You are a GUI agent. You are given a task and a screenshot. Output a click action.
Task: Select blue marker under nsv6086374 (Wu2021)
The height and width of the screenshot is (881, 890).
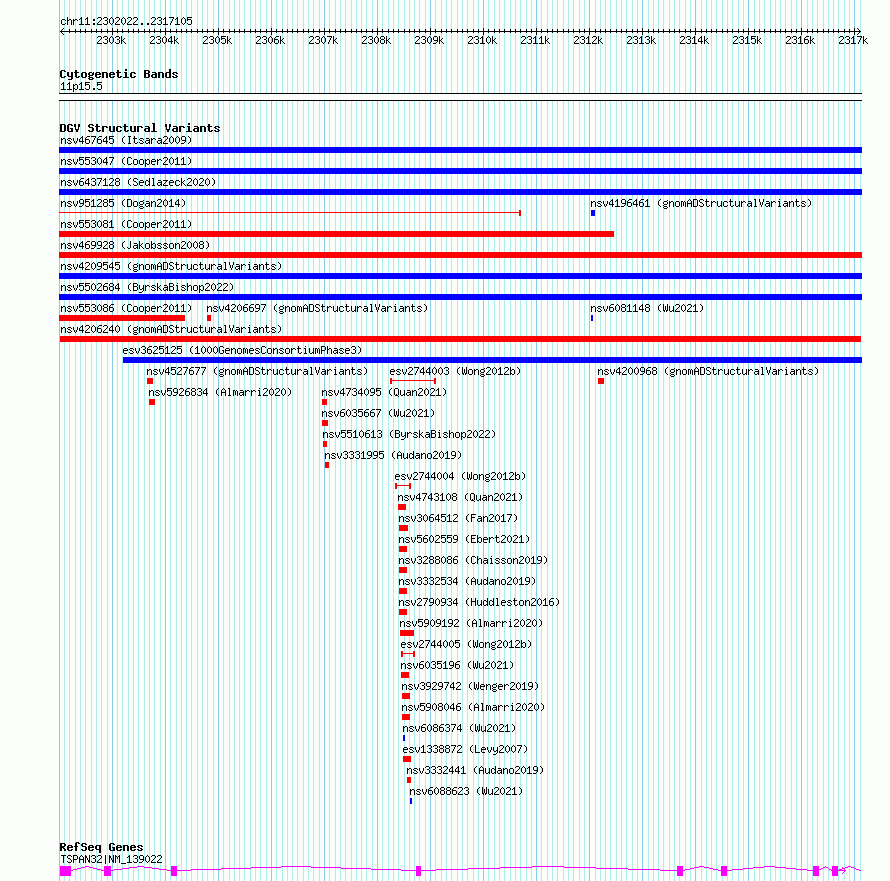(x=404, y=738)
